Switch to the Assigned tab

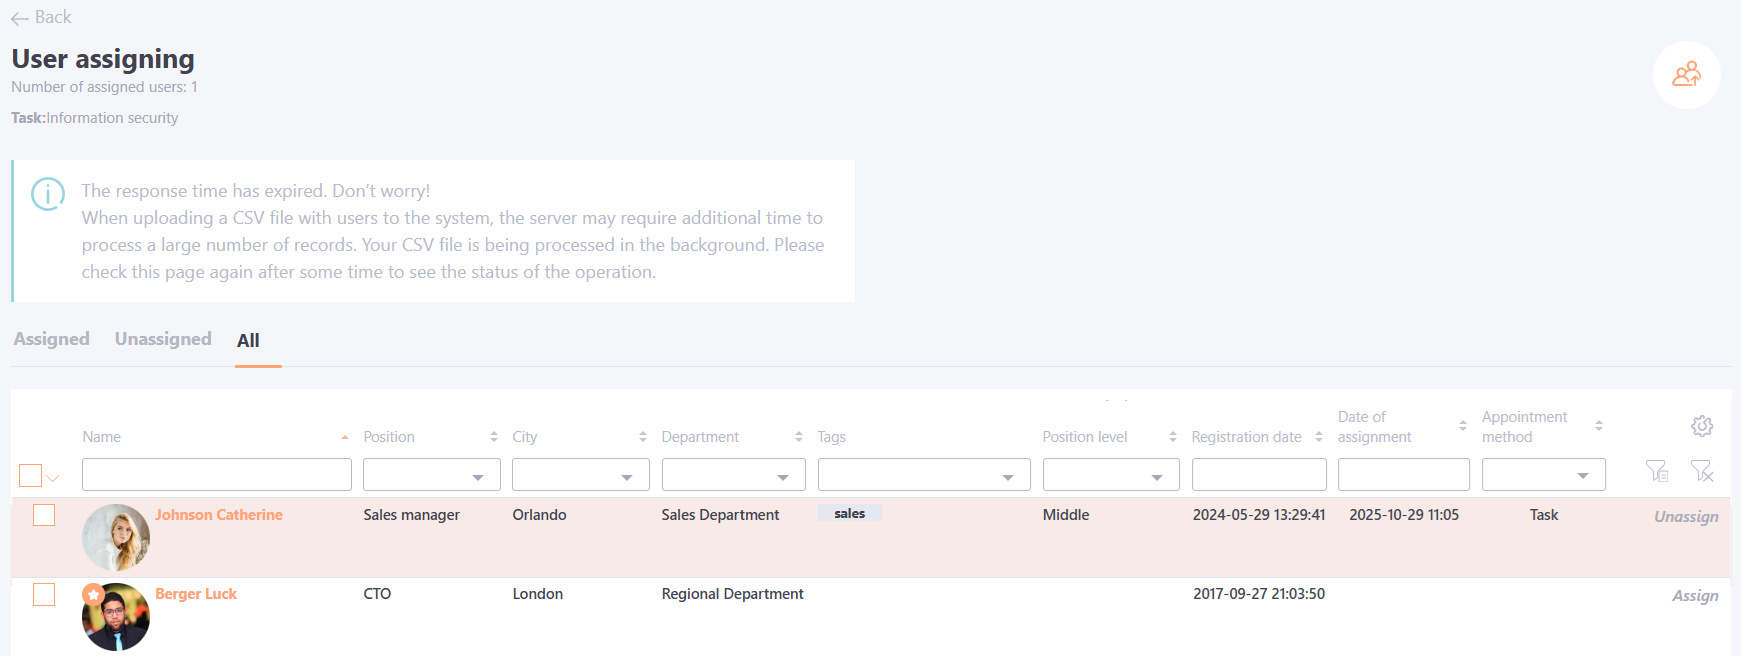pyautogui.click(x=52, y=339)
